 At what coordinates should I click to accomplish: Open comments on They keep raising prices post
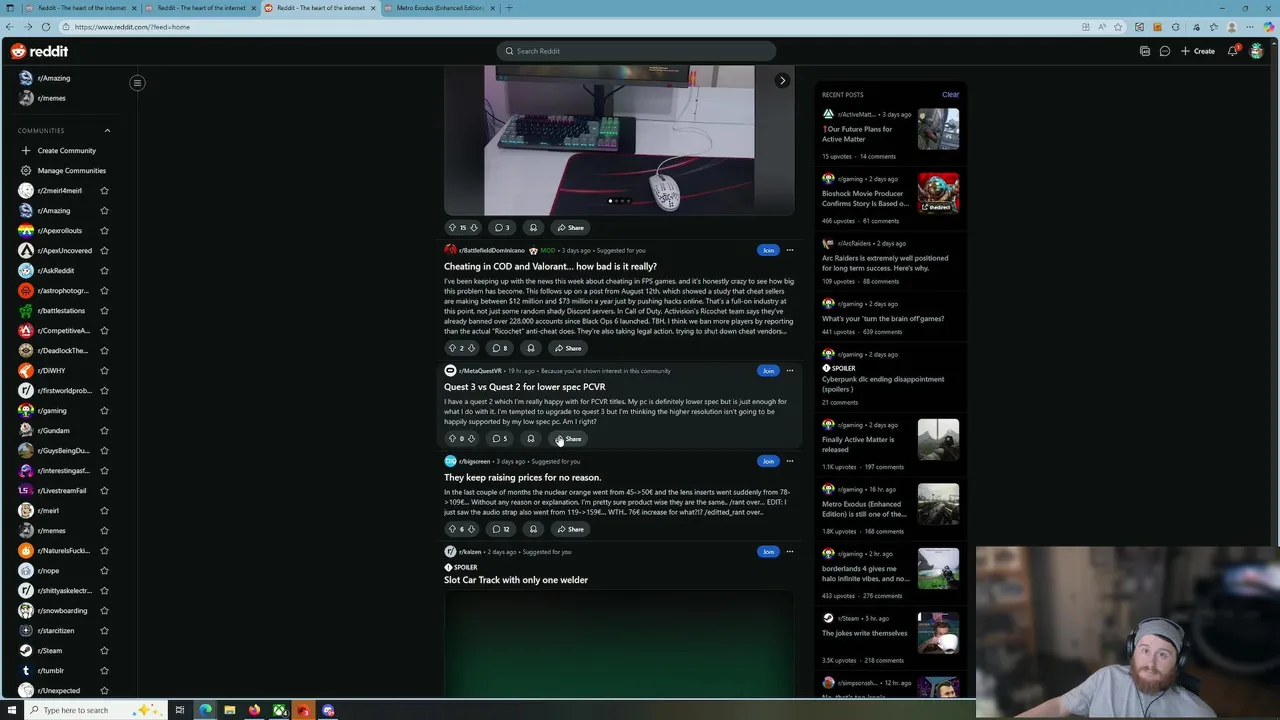point(501,529)
